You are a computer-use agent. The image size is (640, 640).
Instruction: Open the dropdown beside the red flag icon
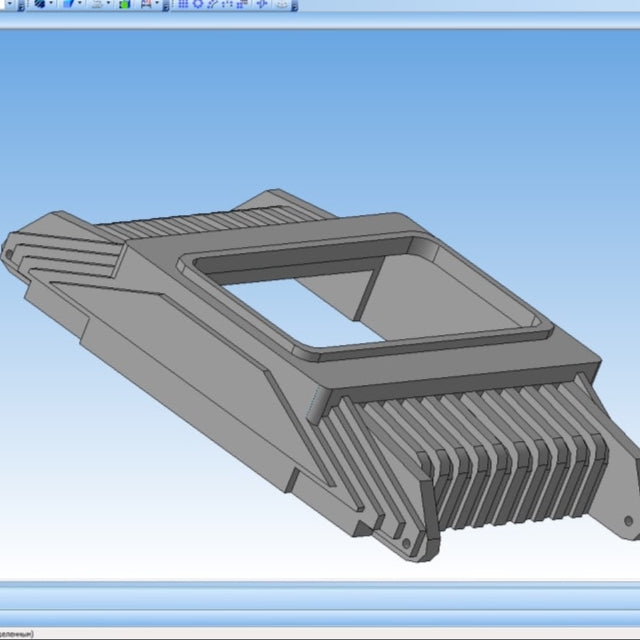(157, 4)
